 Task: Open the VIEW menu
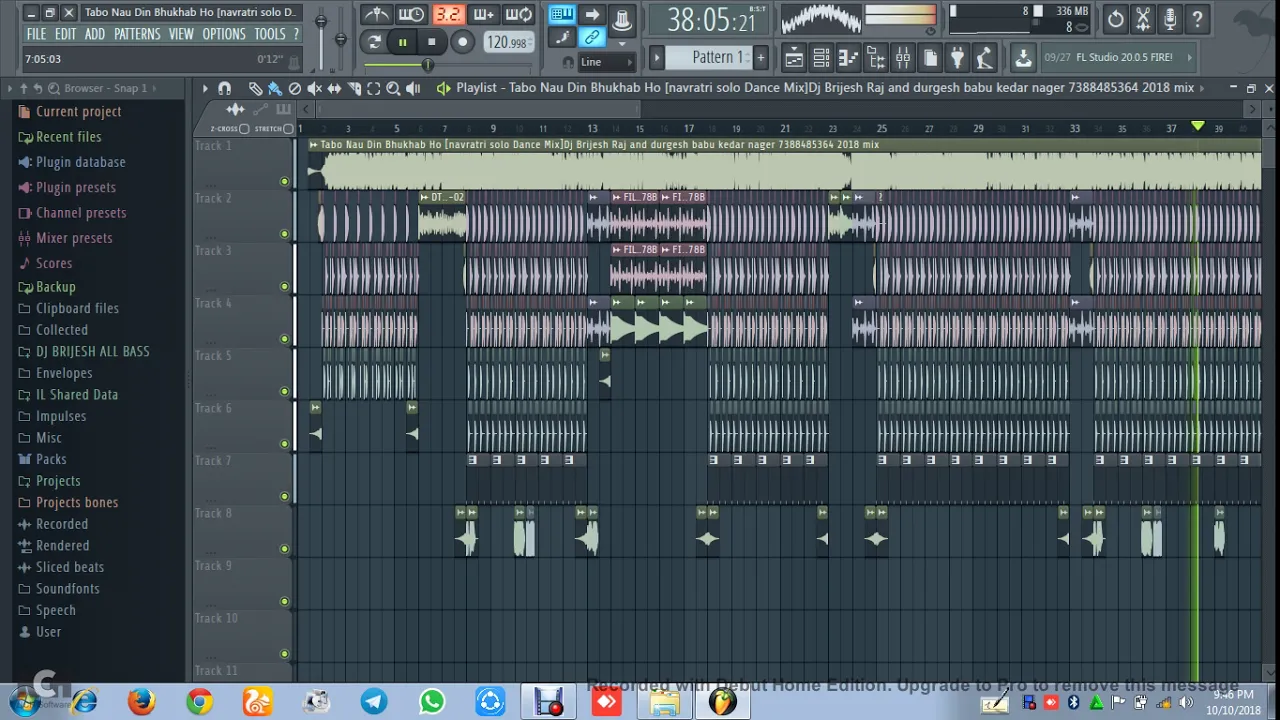pos(181,34)
